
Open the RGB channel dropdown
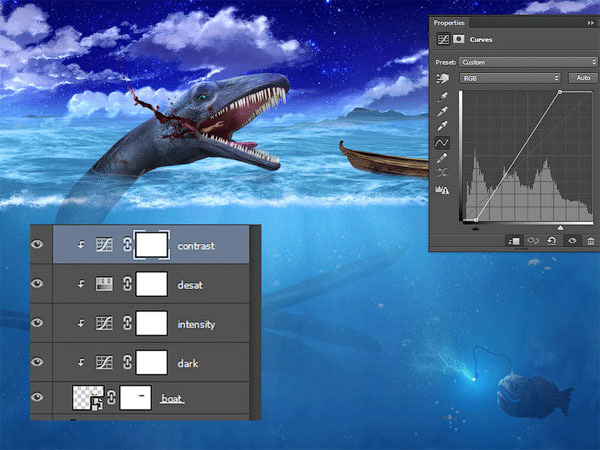pos(510,78)
